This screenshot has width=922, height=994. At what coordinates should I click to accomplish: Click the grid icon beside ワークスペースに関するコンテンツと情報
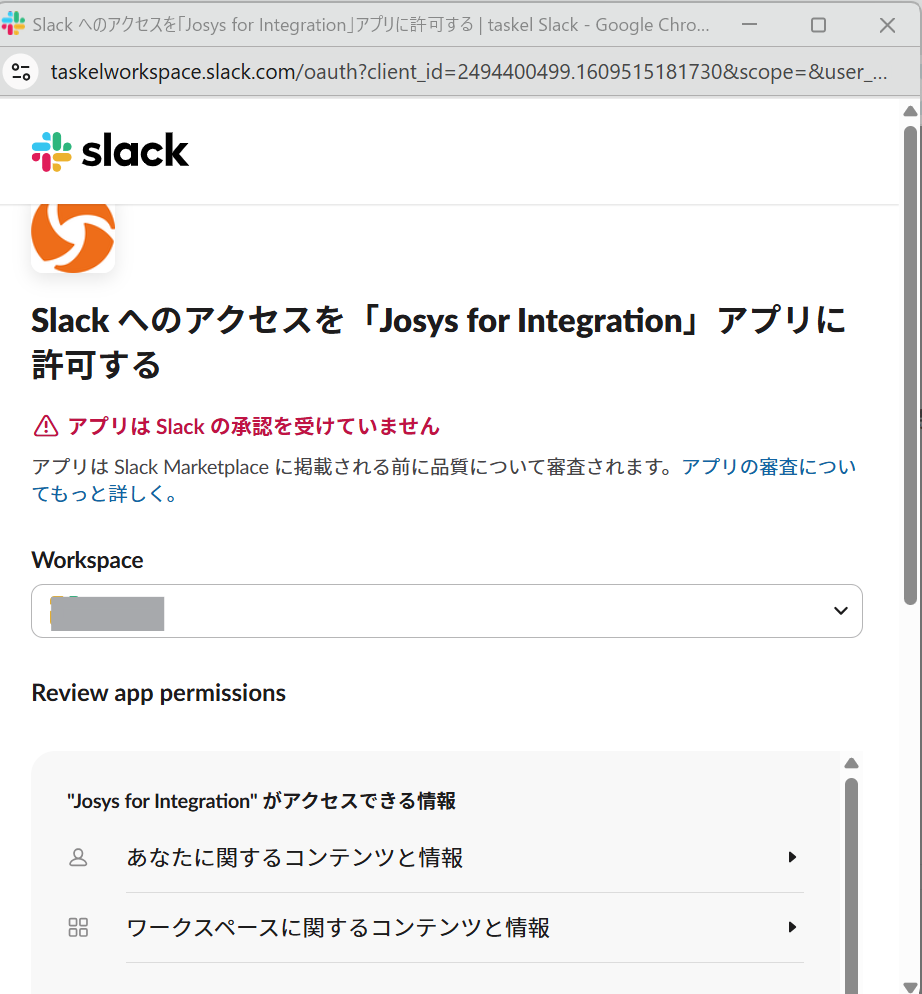(x=78, y=927)
